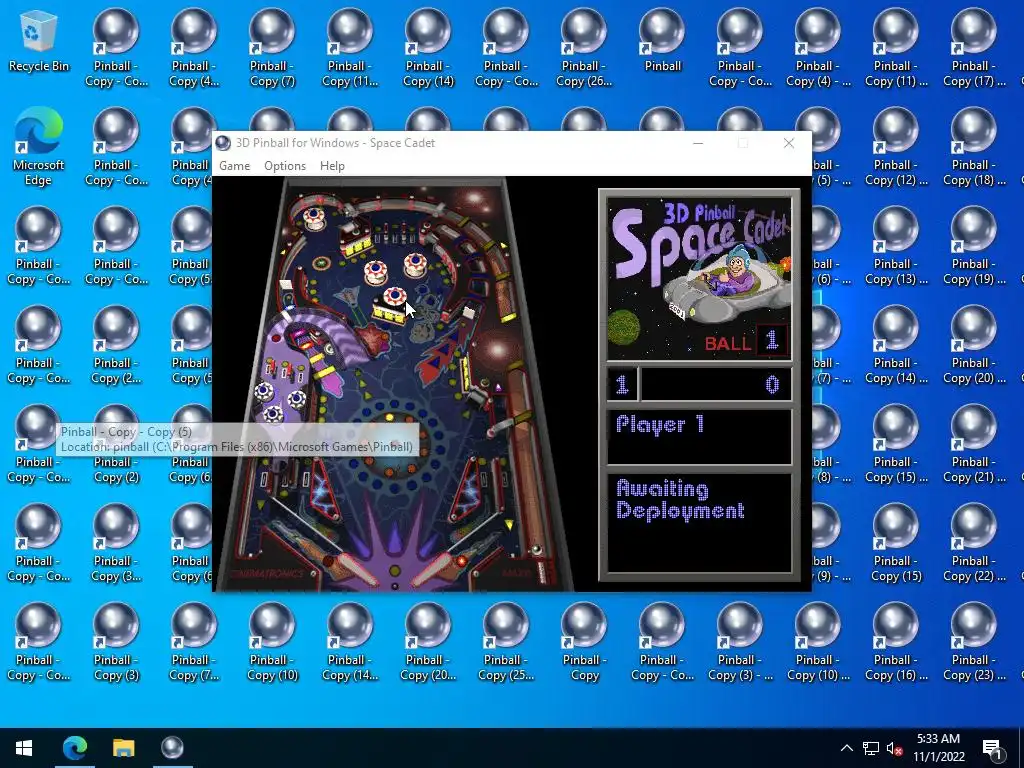Launch Microsoft Edge from the taskbar
The image size is (1024, 768).
(x=74, y=748)
